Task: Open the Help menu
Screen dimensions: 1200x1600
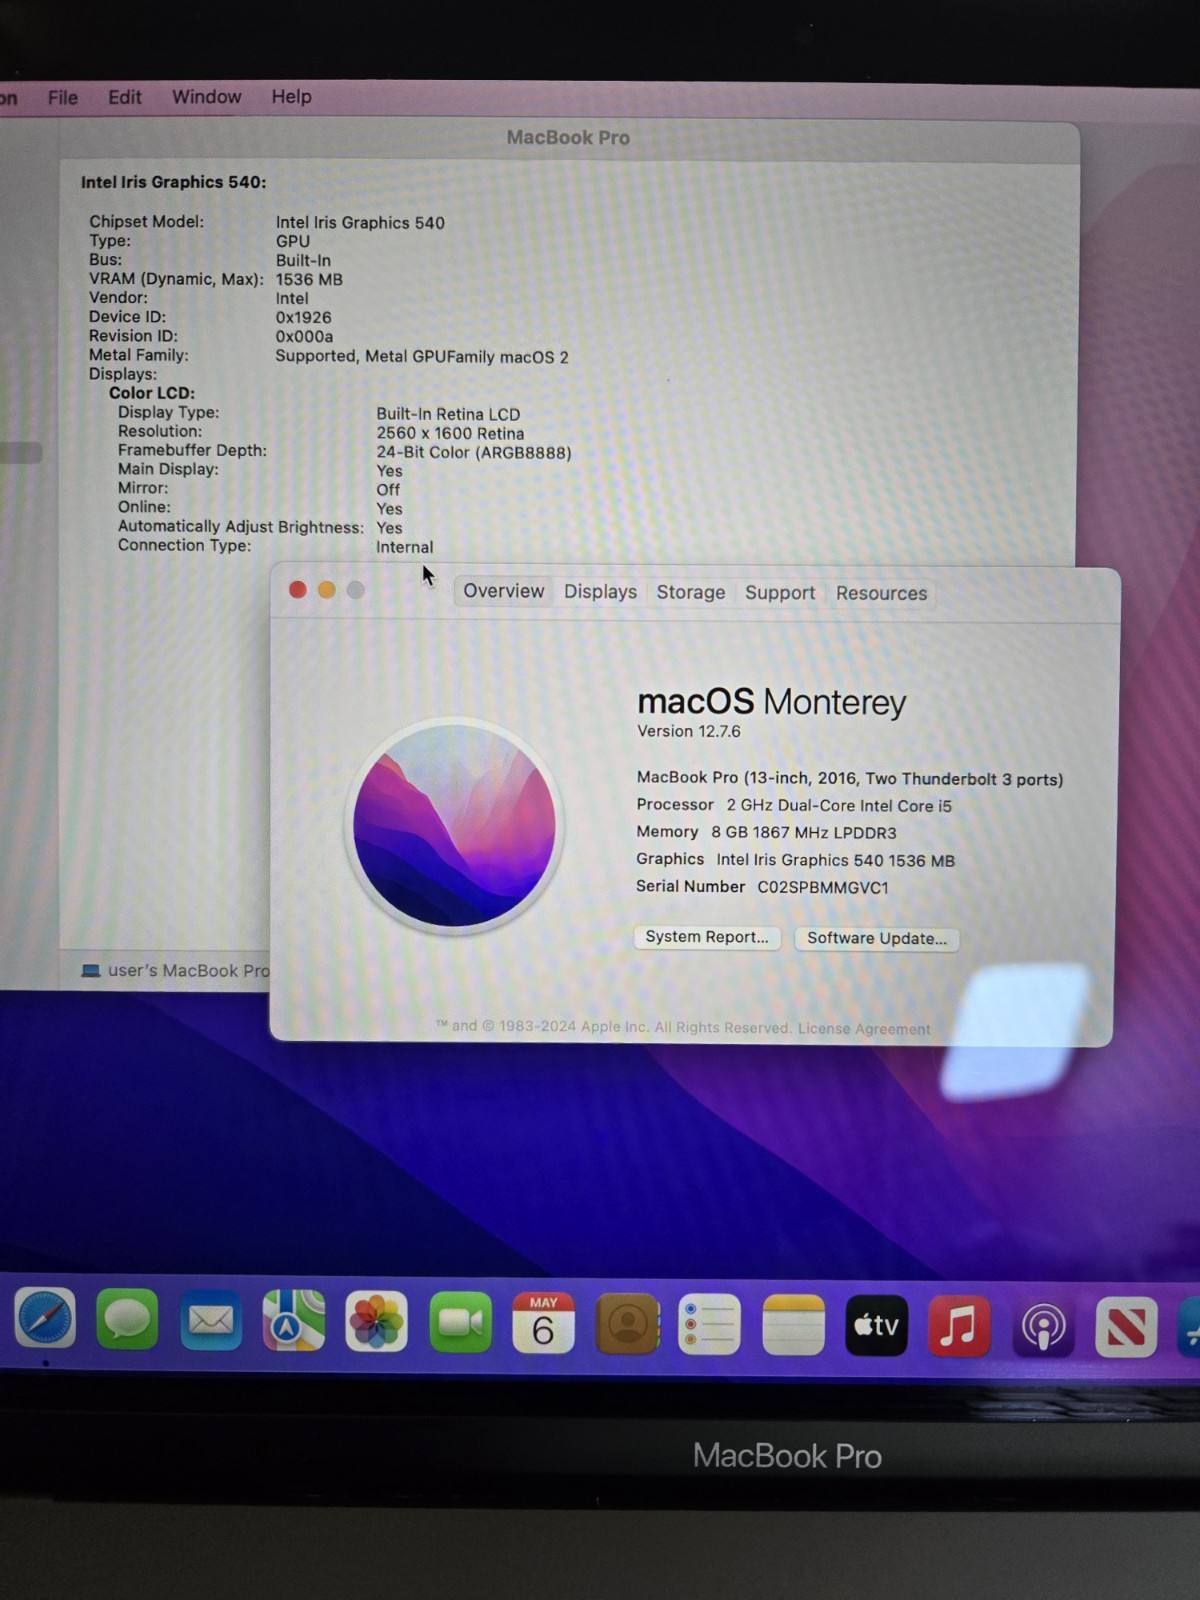Action: click(291, 97)
